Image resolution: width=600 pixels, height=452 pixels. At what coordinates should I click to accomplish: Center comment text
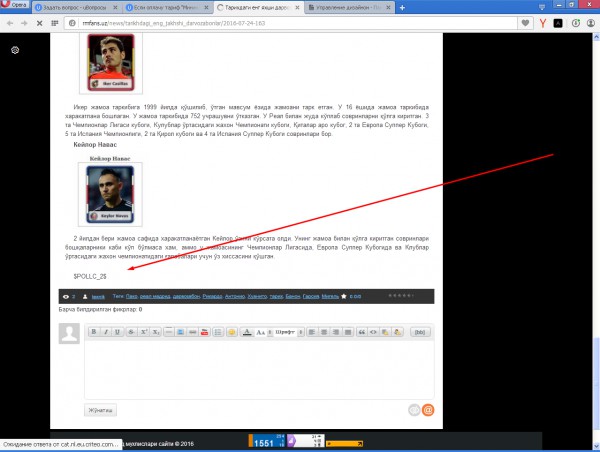tap(324, 332)
